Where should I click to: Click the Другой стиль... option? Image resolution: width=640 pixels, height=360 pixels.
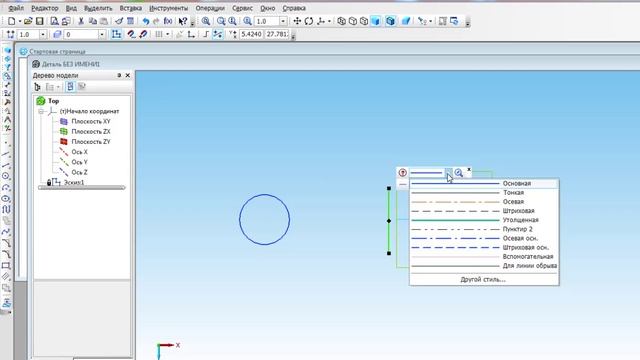pyautogui.click(x=484, y=280)
